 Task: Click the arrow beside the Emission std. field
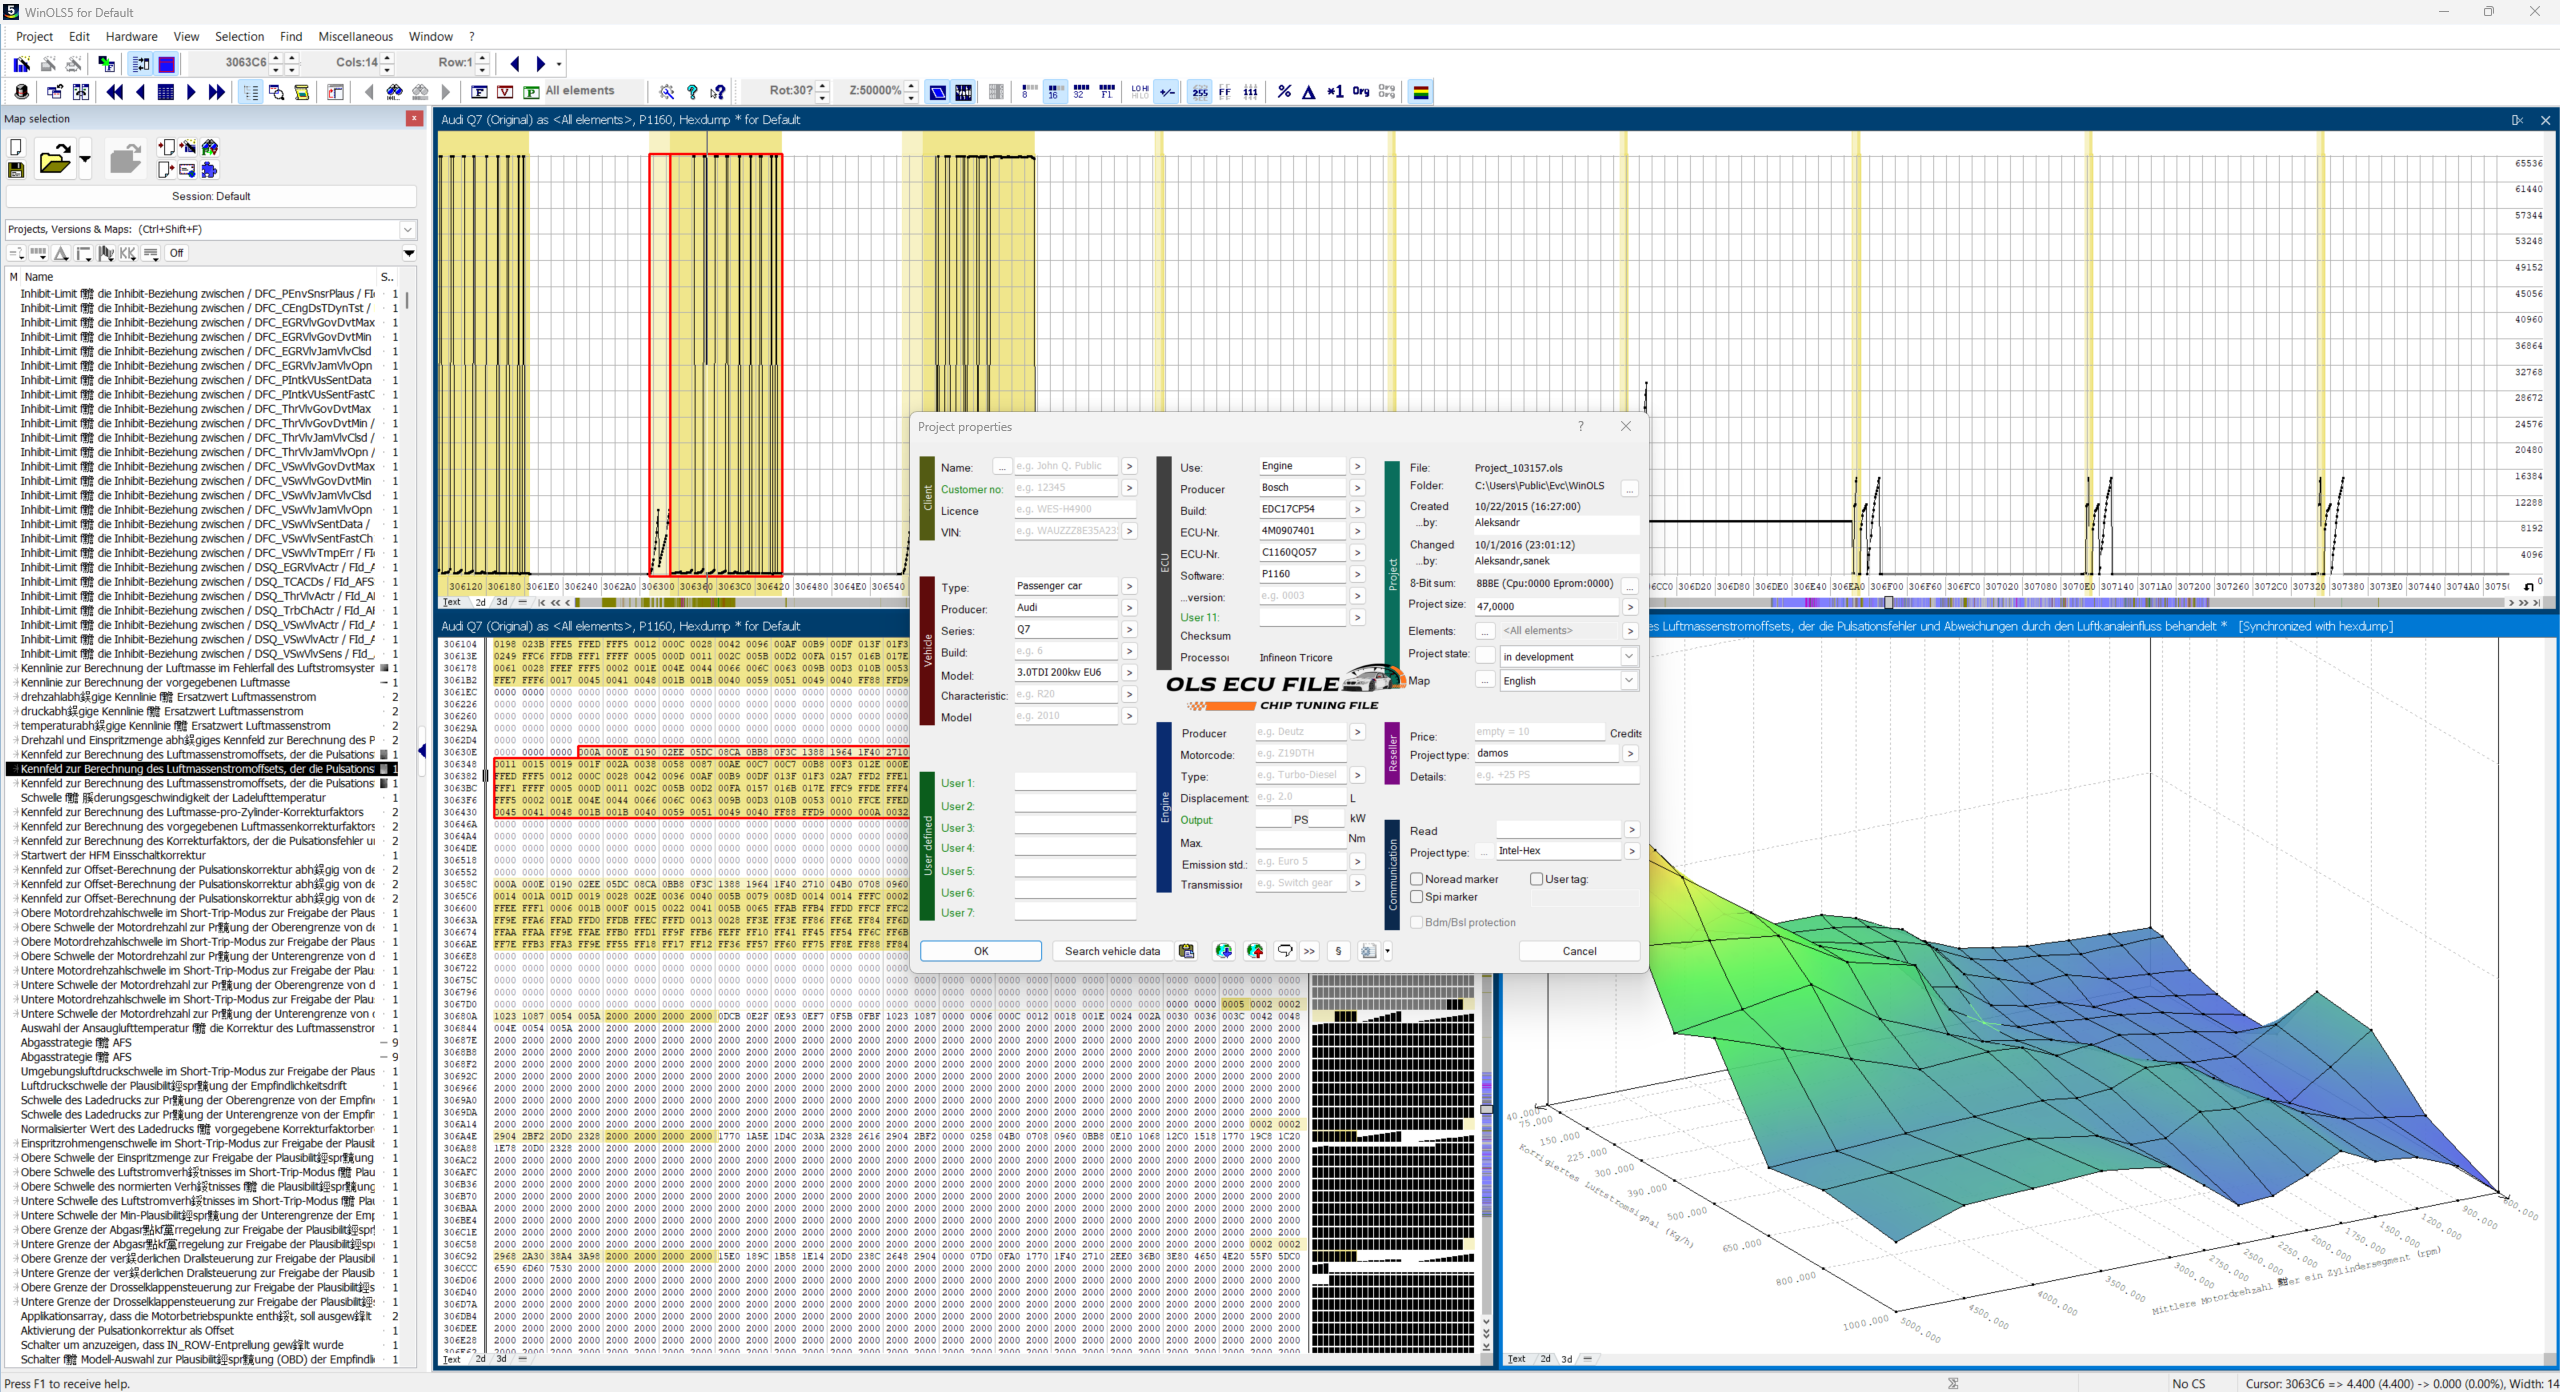point(1357,861)
